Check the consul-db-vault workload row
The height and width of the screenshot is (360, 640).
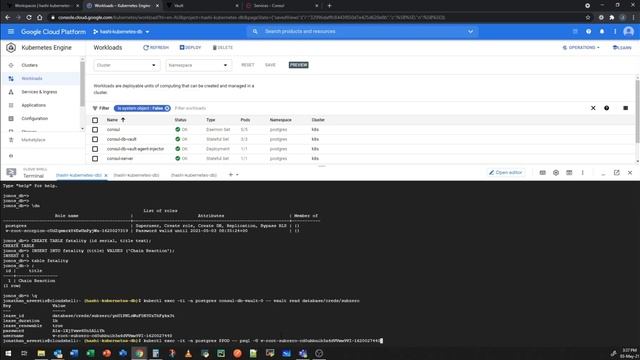pos(95,139)
